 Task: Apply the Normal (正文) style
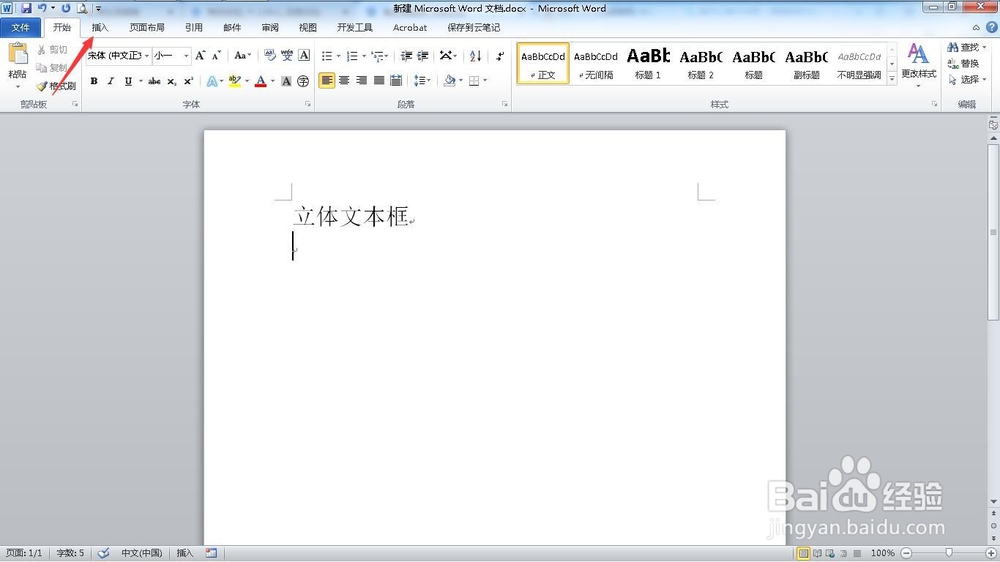[543, 63]
